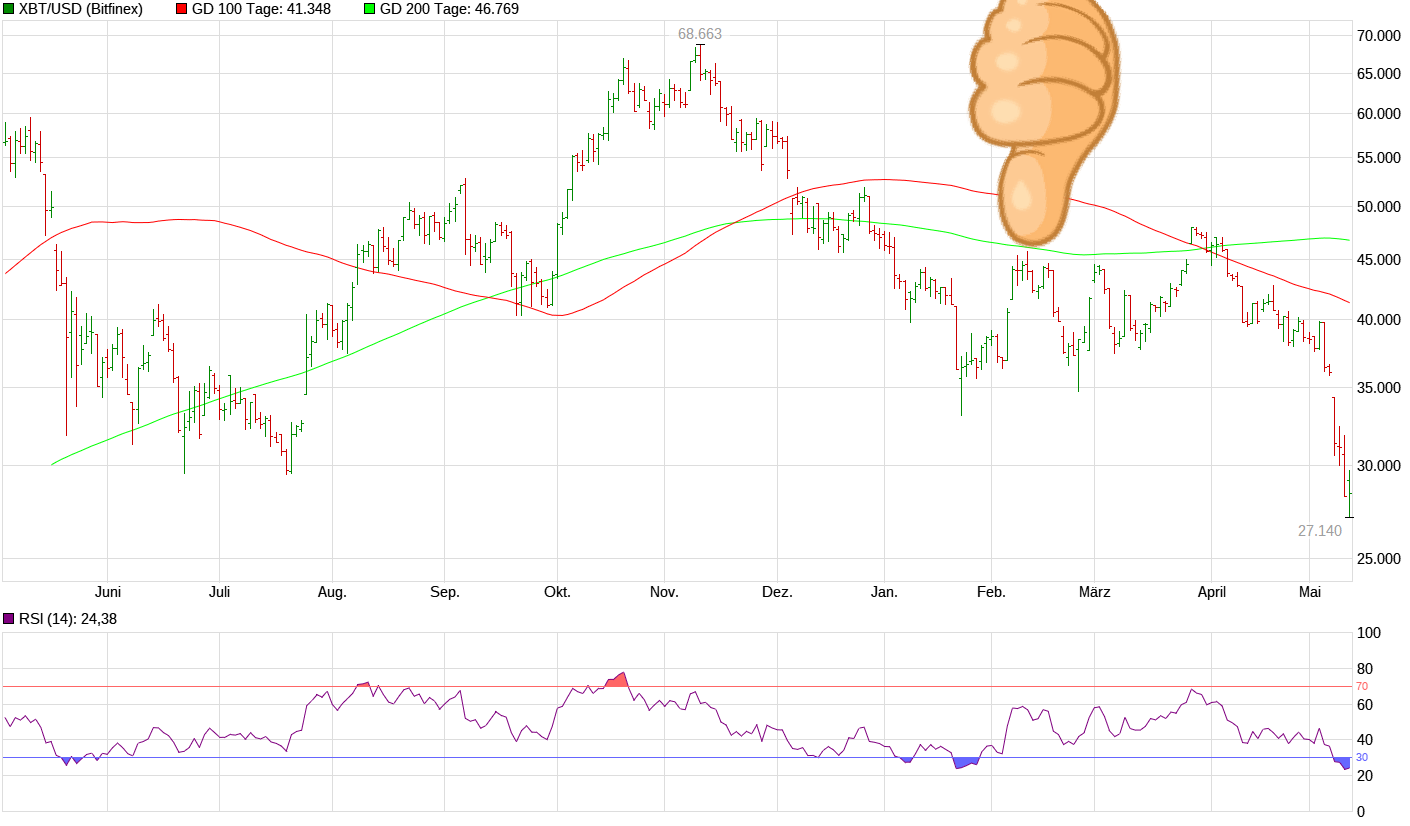This screenshot has width=1410, height=826.
Task: Click the green XBT/USD legend square
Action: pos(8,10)
